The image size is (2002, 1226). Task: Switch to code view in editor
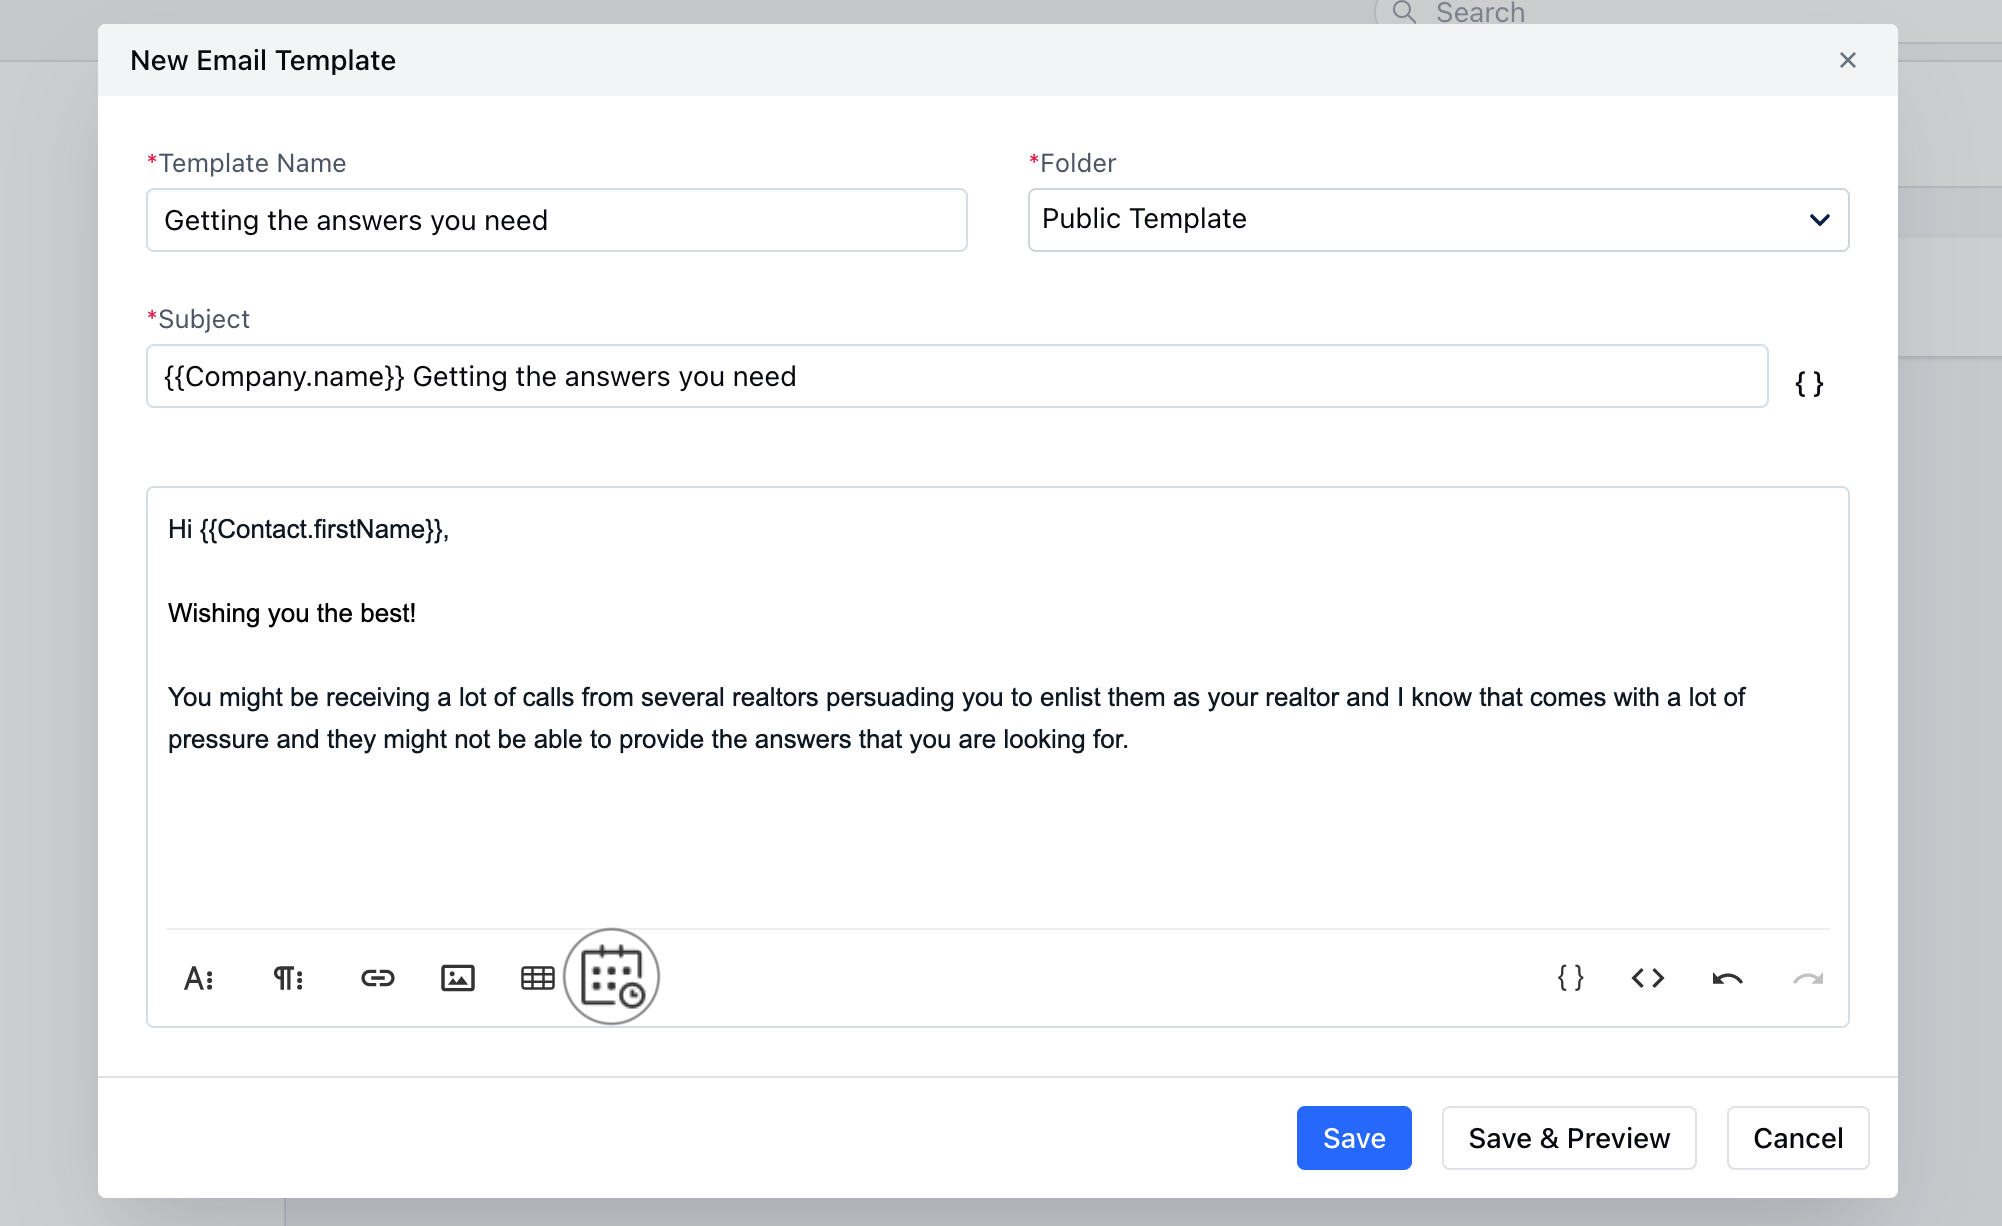1647,978
